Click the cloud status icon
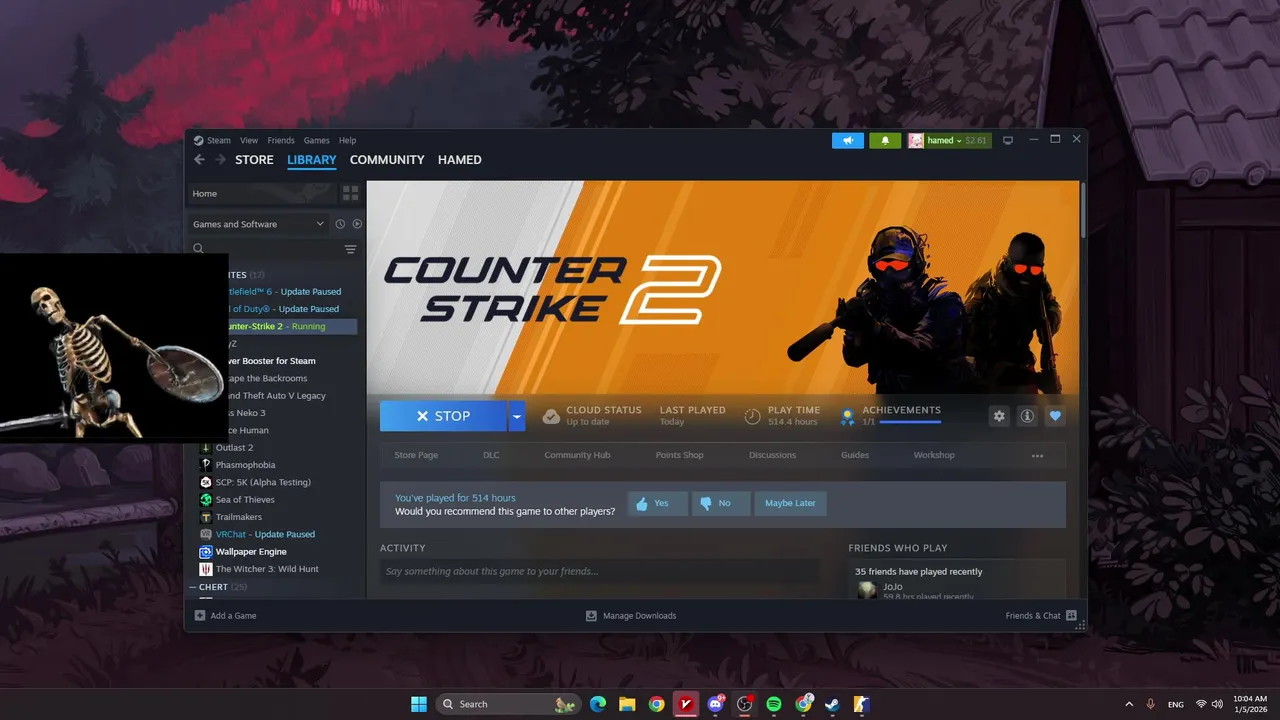 (551, 416)
